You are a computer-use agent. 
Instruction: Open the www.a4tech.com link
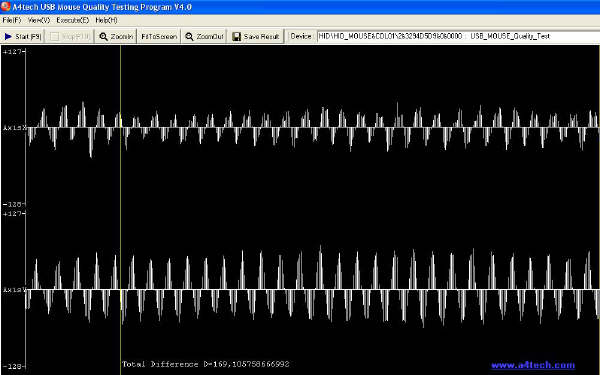(533, 365)
